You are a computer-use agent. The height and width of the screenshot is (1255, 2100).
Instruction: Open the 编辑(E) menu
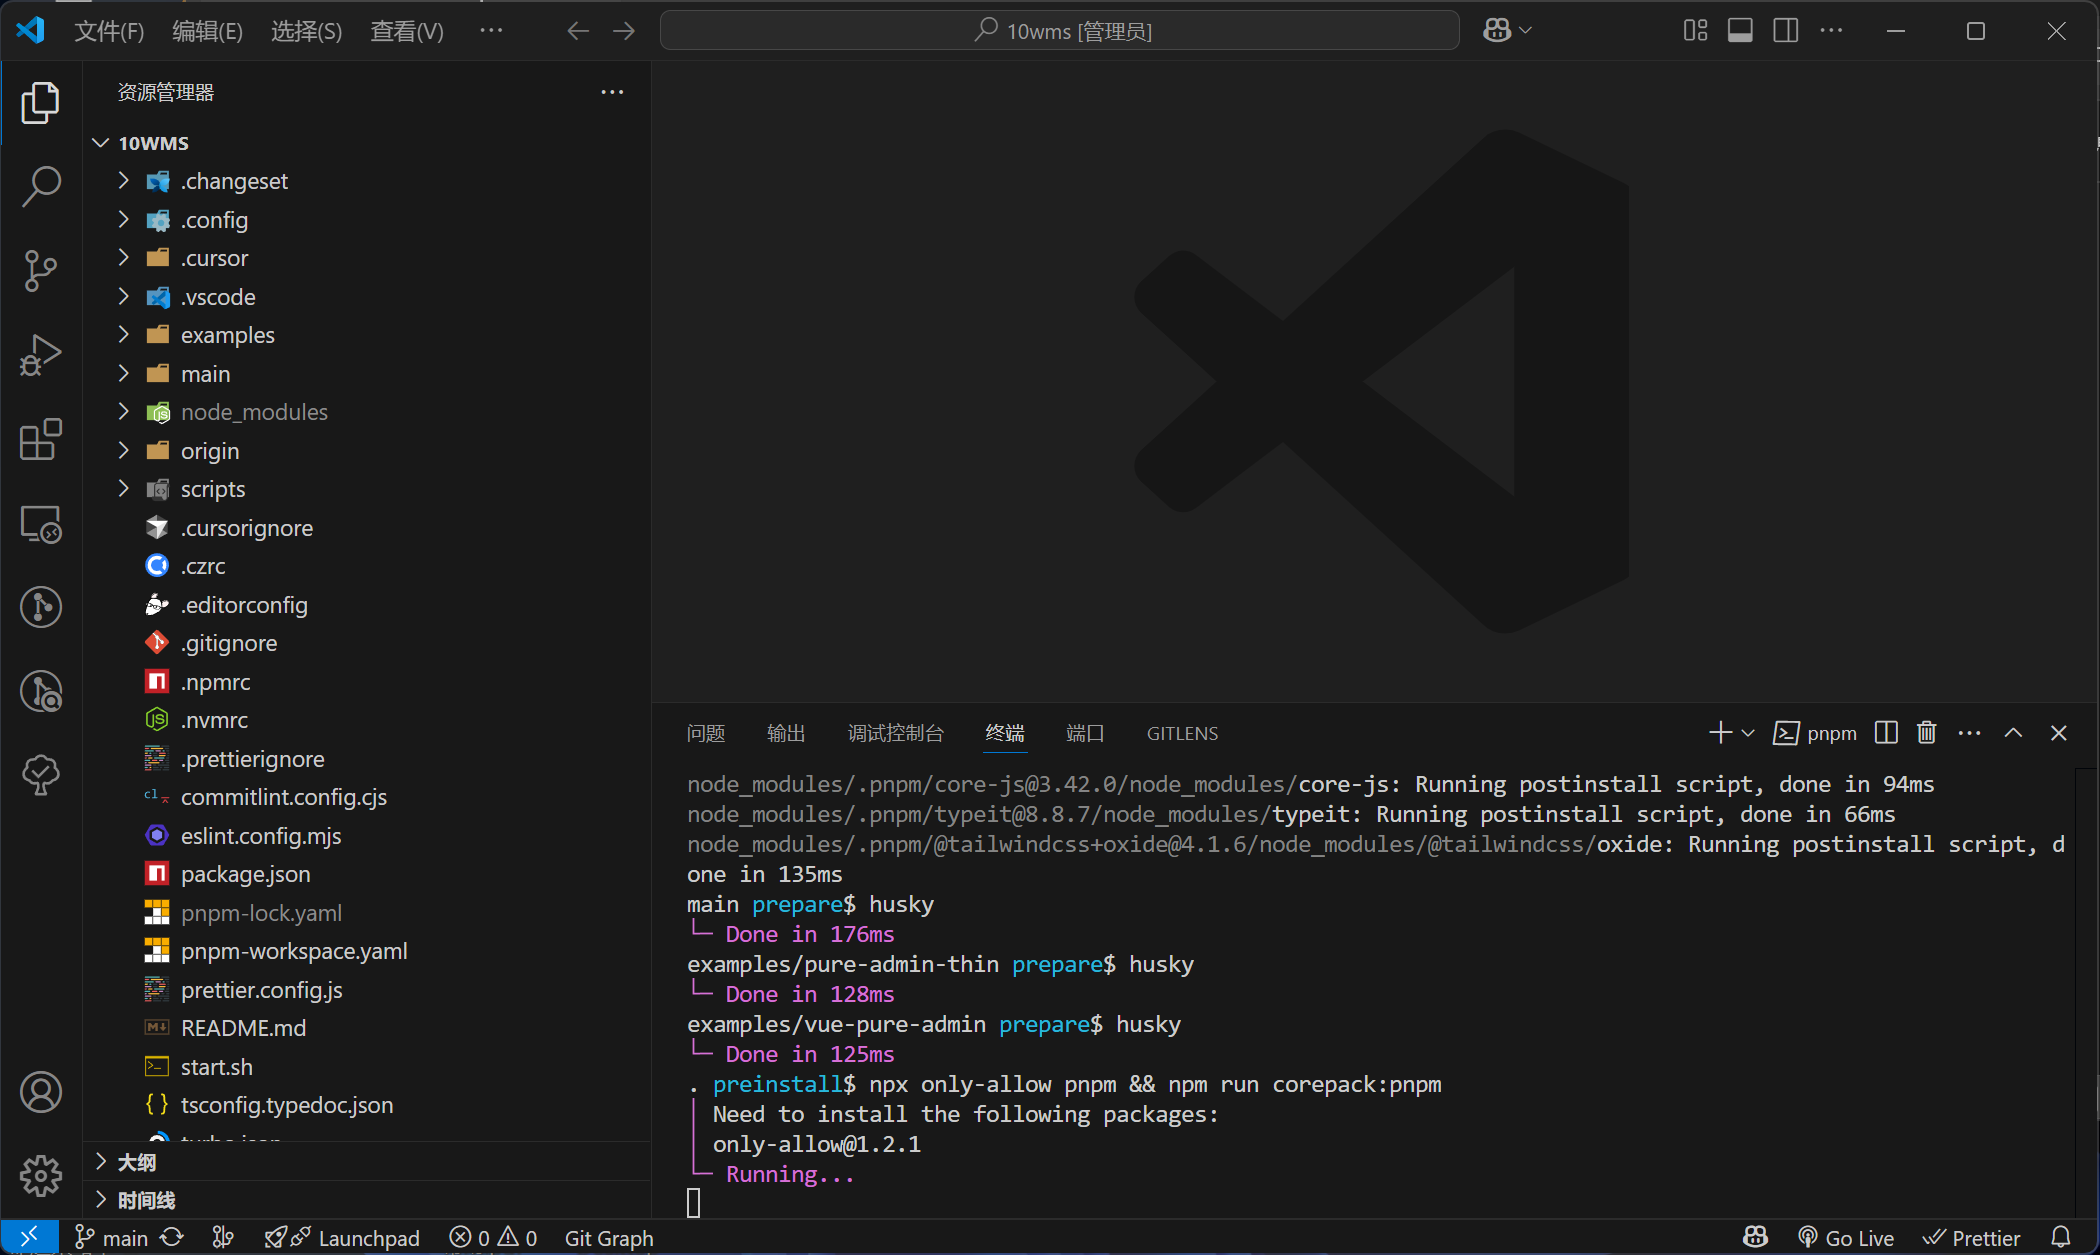(207, 31)
